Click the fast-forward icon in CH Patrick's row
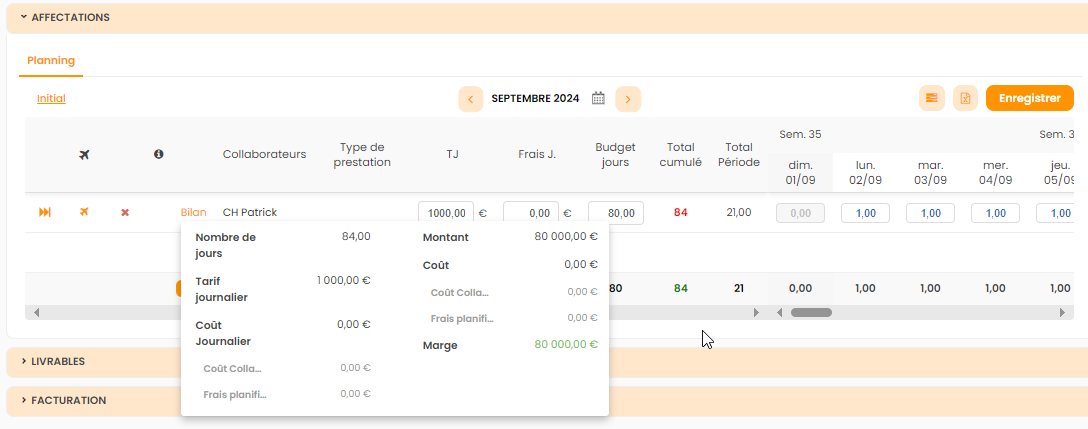The height and width of the screenshot is (429, 1088). tap(45, 212)
